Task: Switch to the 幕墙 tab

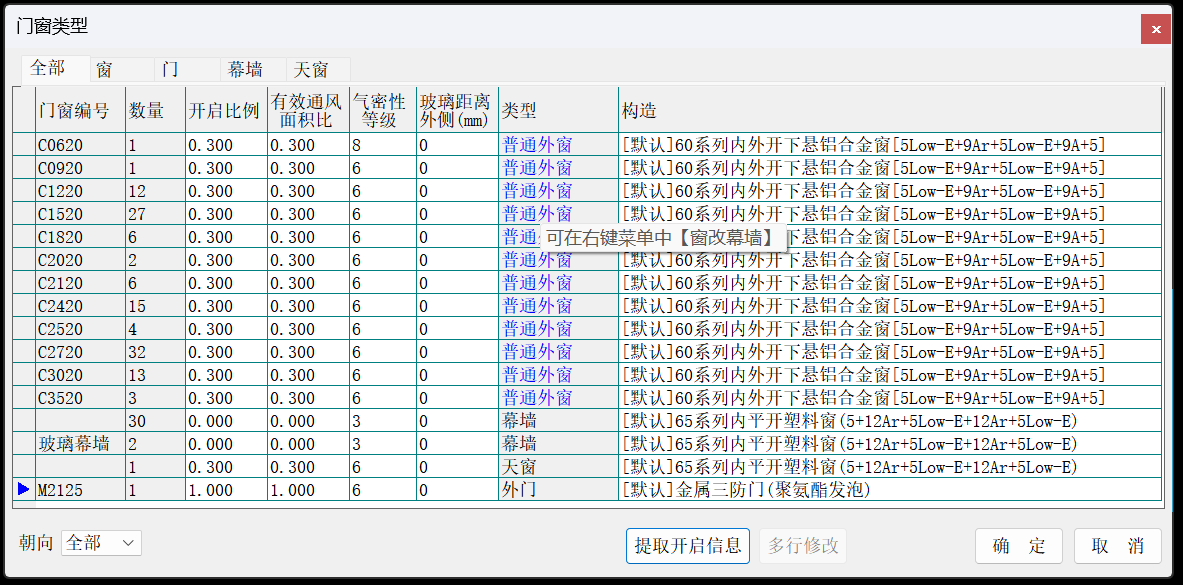Action: [245, 70]
